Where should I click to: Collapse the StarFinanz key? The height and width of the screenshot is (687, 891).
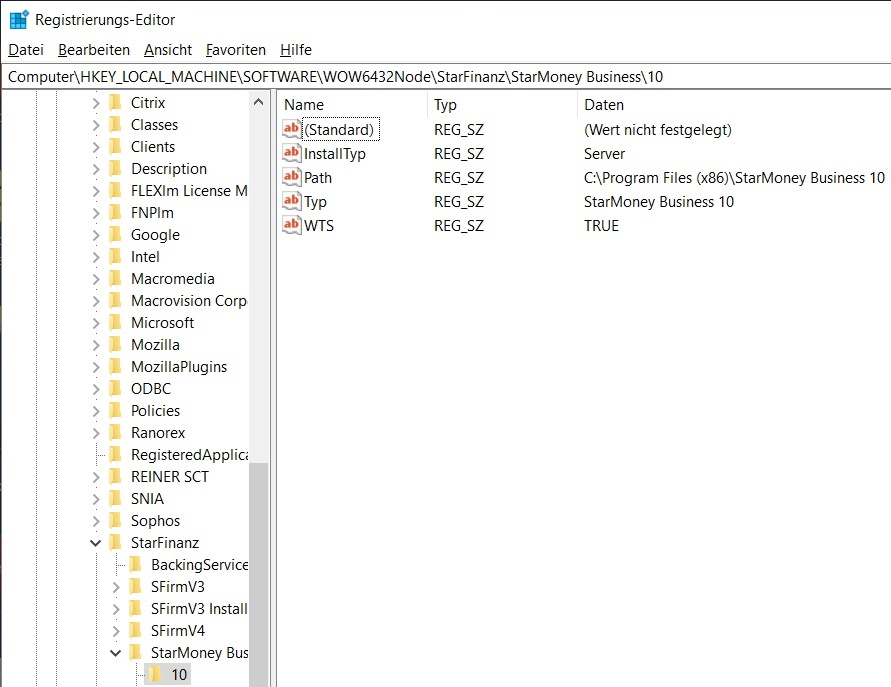[95, 543]
